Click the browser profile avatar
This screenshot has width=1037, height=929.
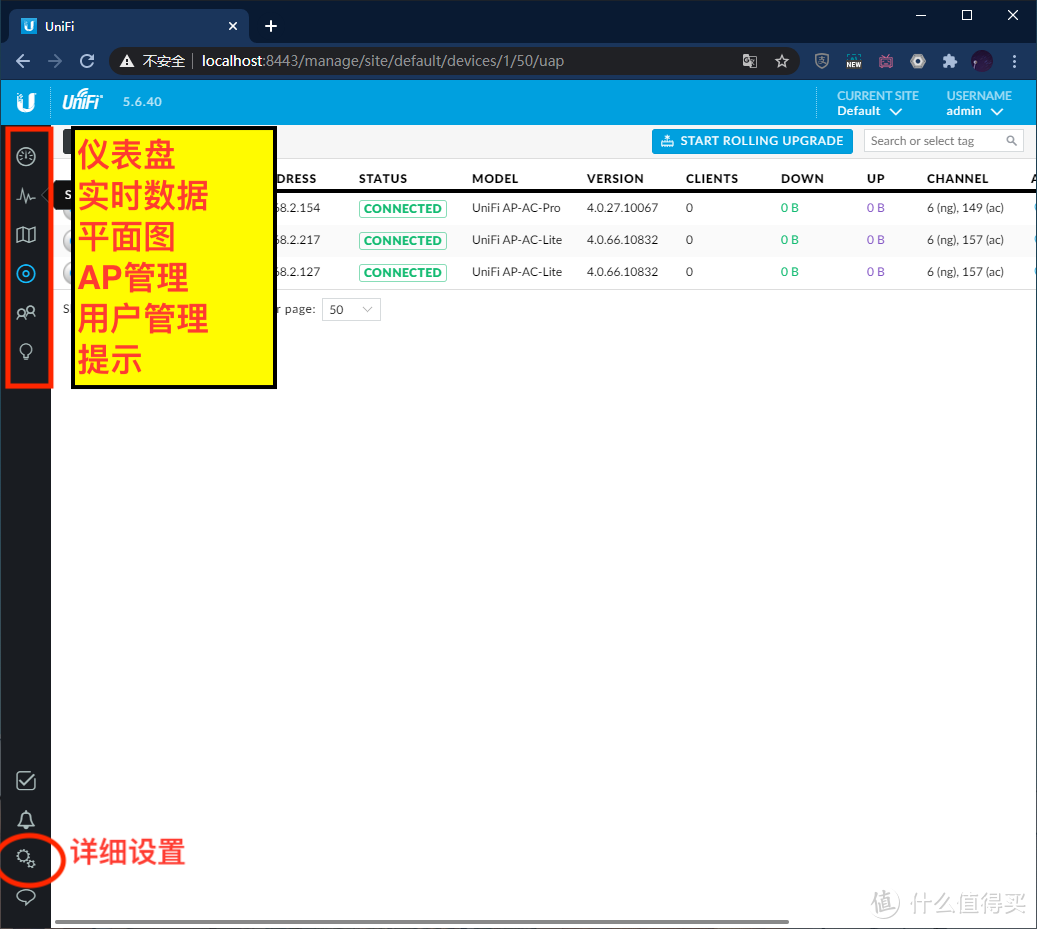point(981,61)
